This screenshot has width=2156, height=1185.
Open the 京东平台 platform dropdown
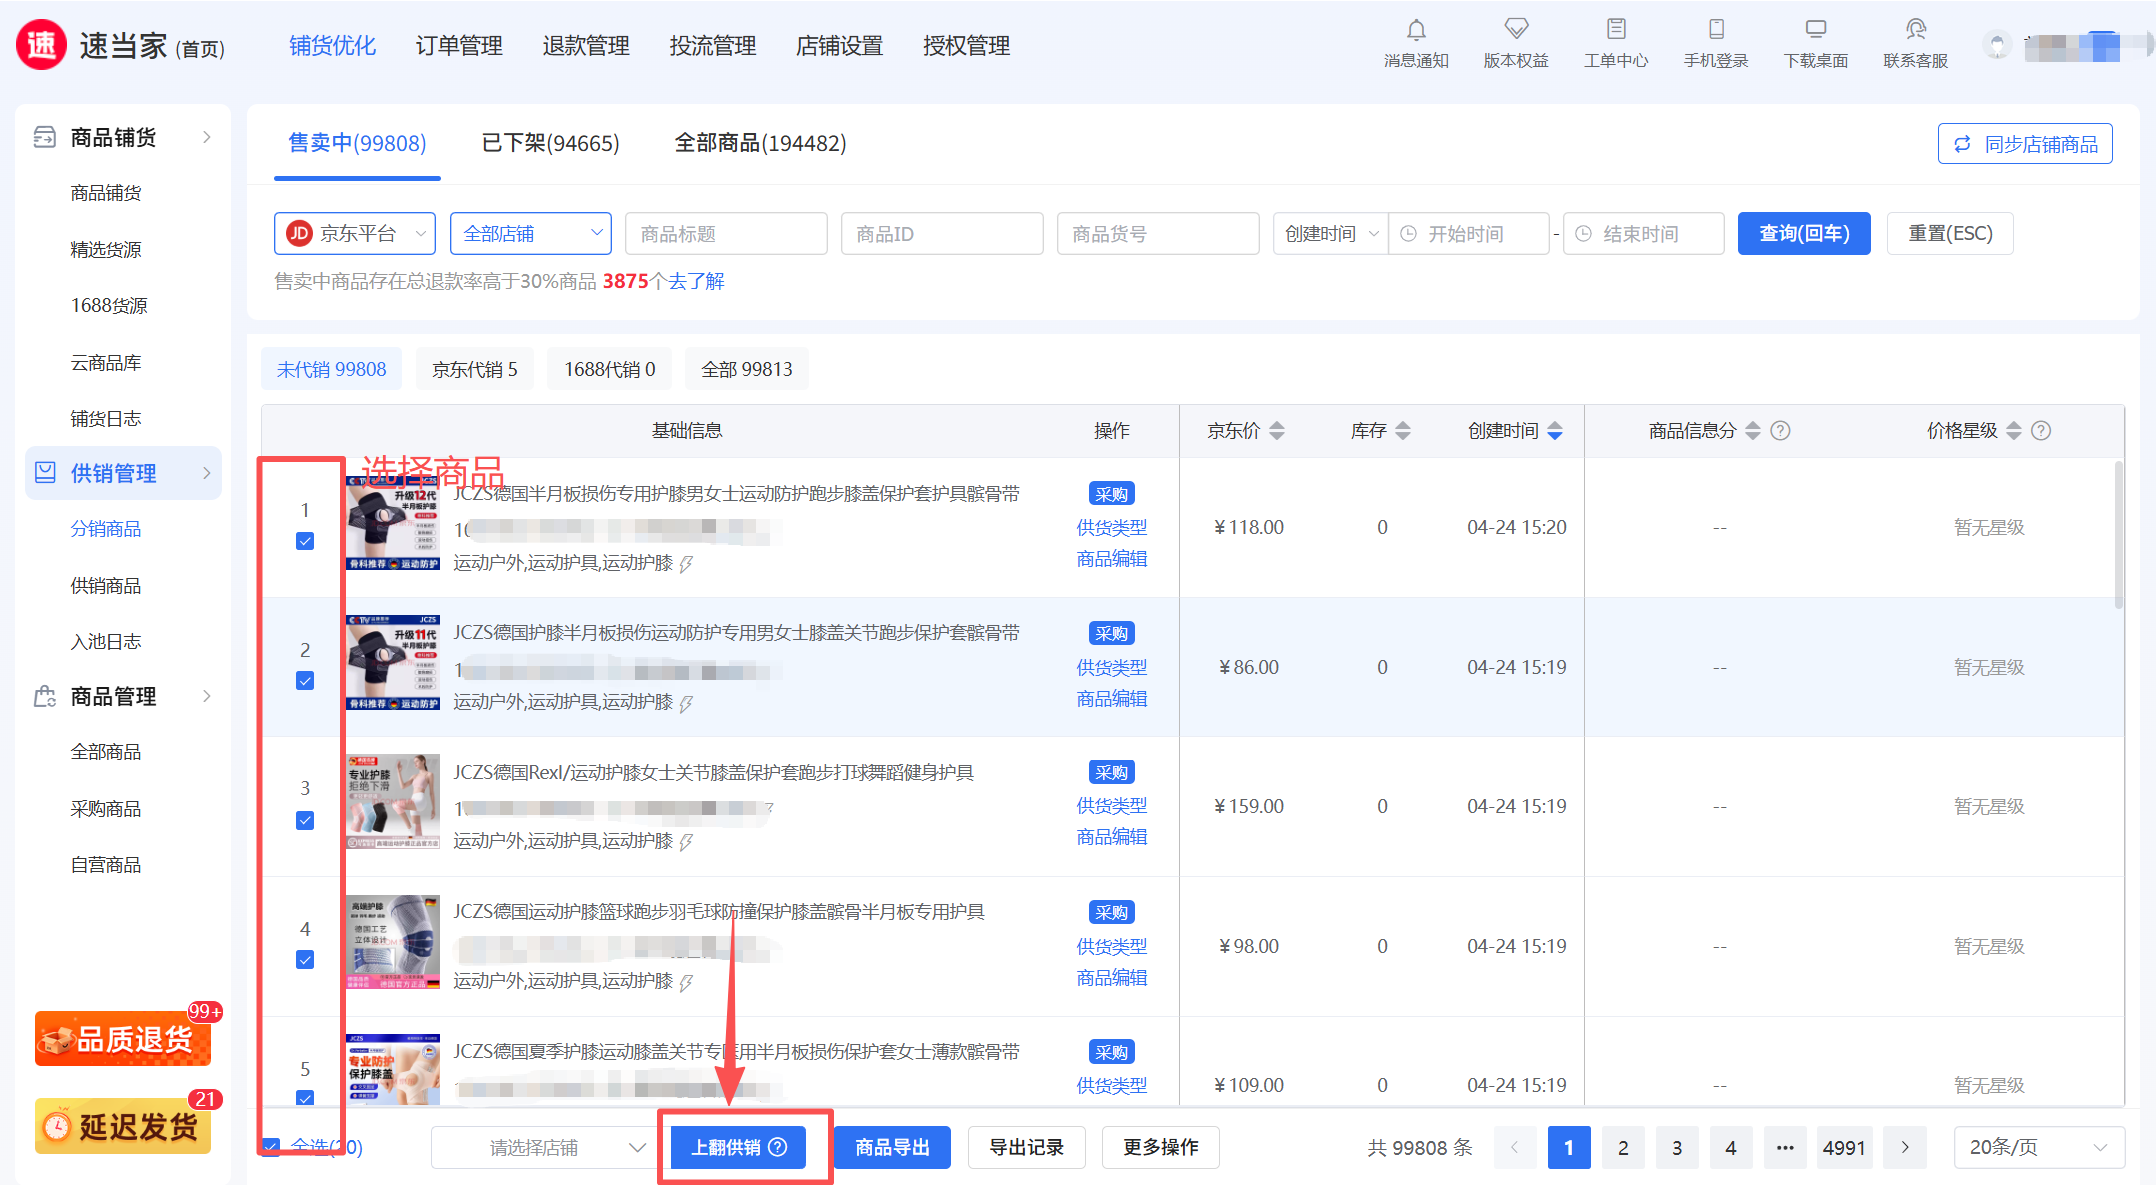point(355,234)
